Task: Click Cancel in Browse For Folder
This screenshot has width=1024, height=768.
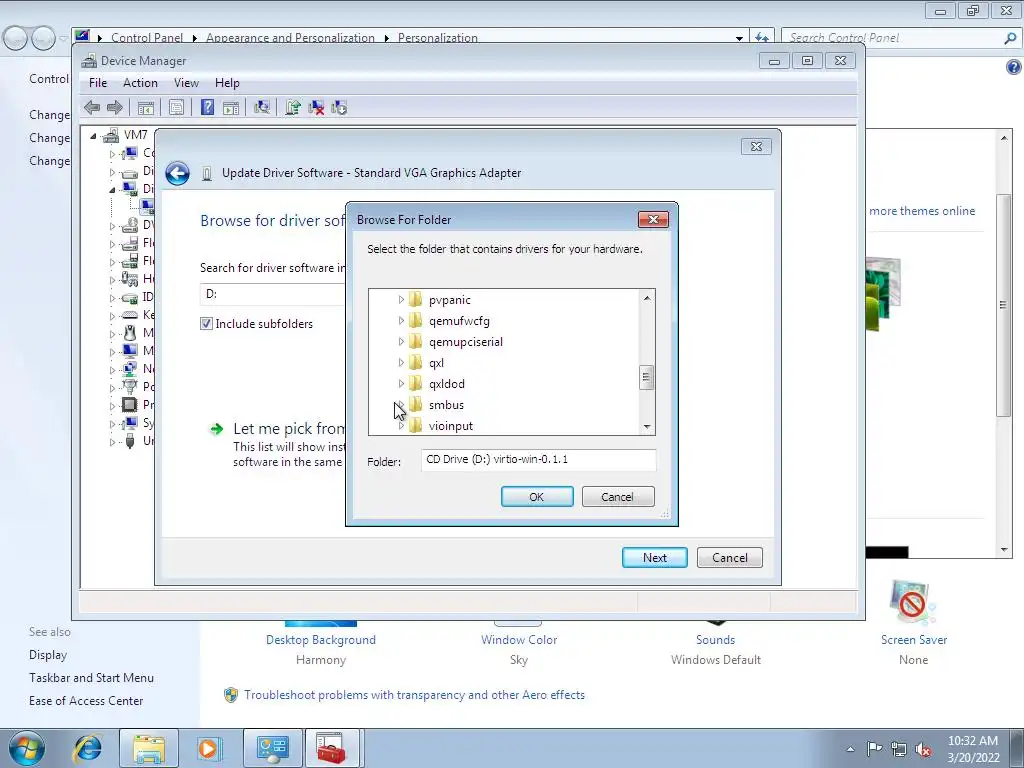Action: coord(617,497)
